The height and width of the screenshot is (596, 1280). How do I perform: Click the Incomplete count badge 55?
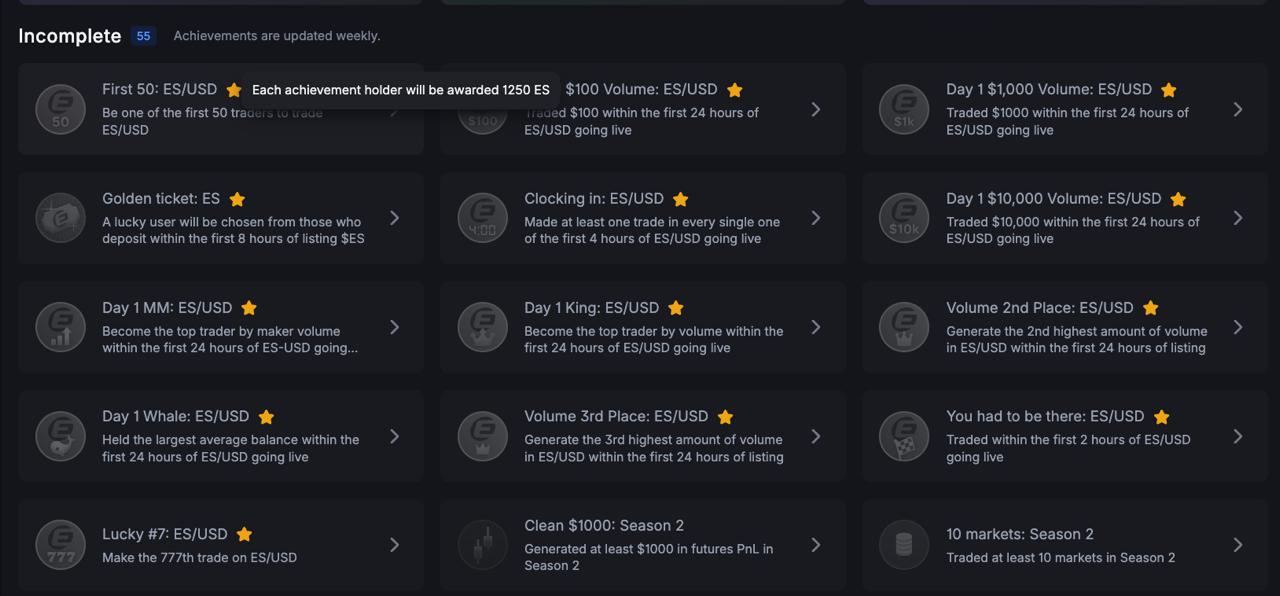pos(143,36)
